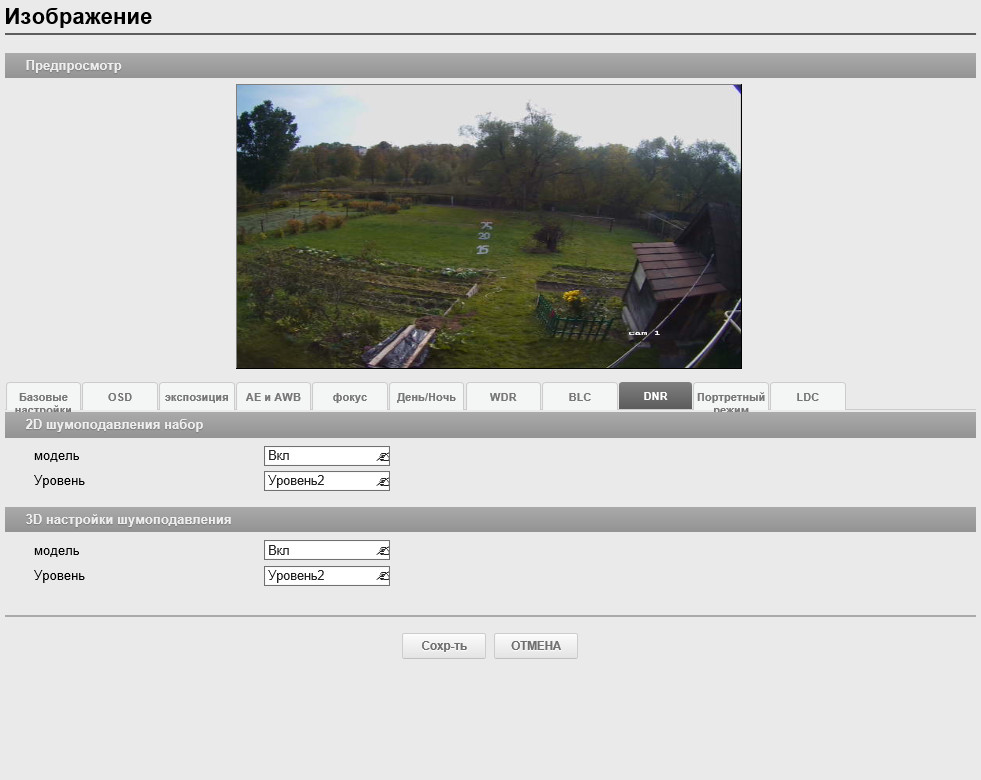Screen dimensions: 981x780
Task: Switch to the OSD tab
Action: (x=119, y=397)
